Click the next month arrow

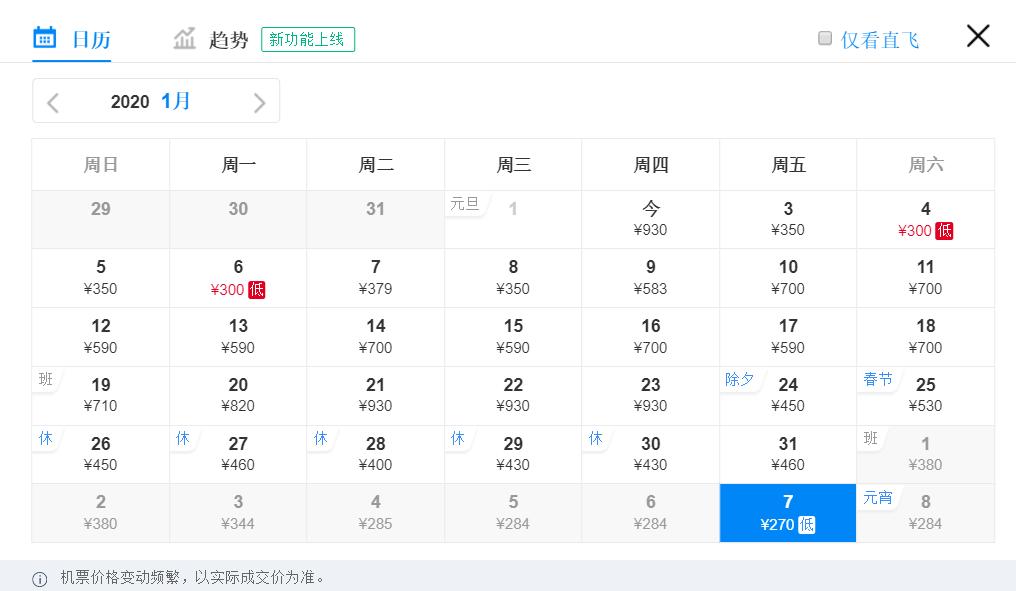coord(259,101)
